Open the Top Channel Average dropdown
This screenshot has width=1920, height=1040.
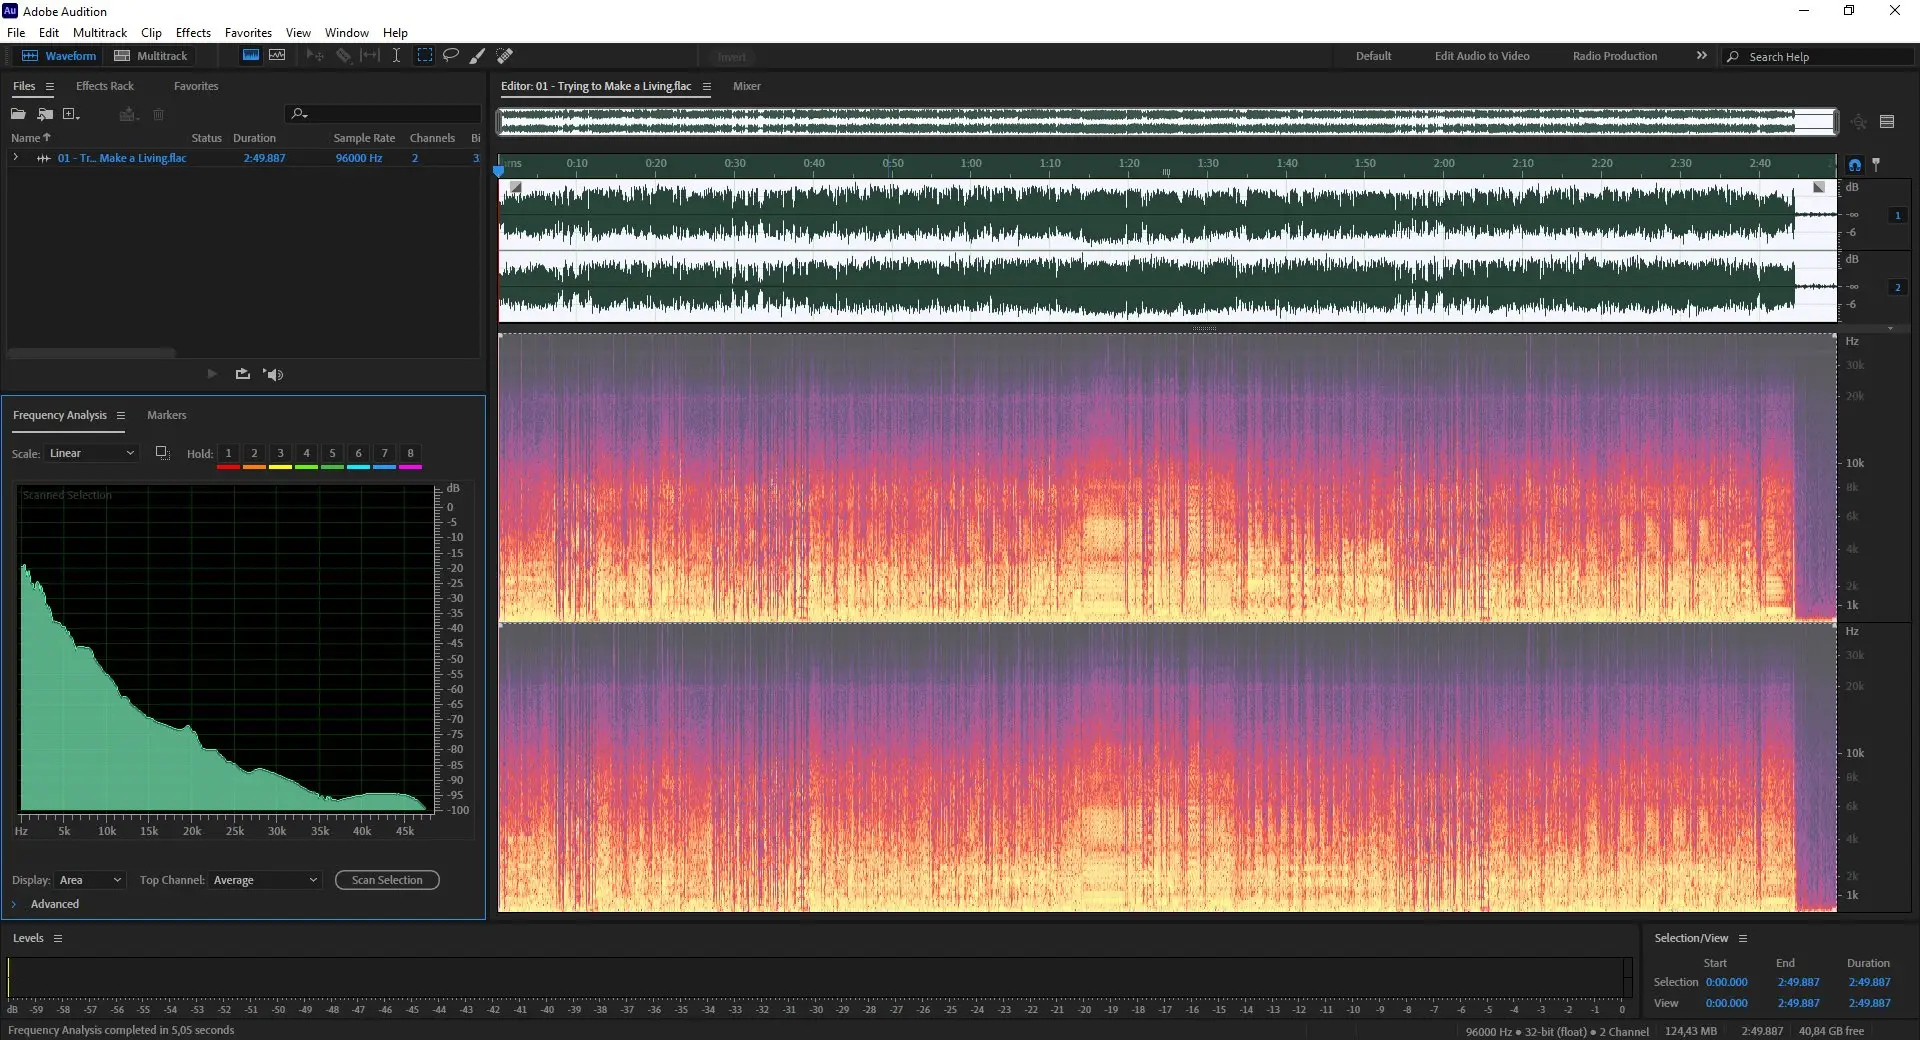pyautogui.click(x=264, y=880)
